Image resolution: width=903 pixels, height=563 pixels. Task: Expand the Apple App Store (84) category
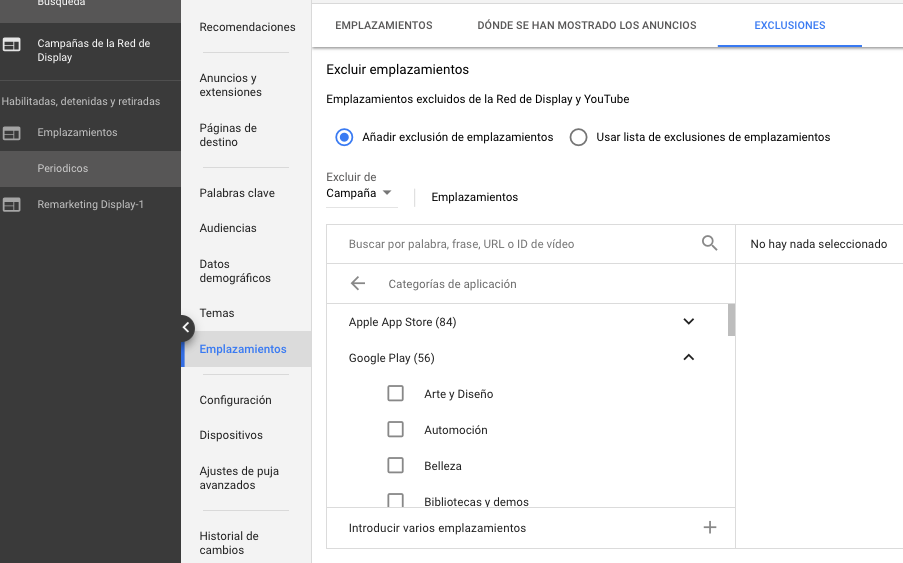coord(688,322)
